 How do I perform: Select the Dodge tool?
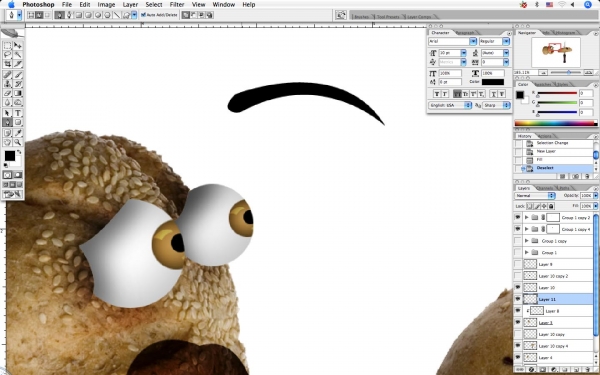pos(18,102)
